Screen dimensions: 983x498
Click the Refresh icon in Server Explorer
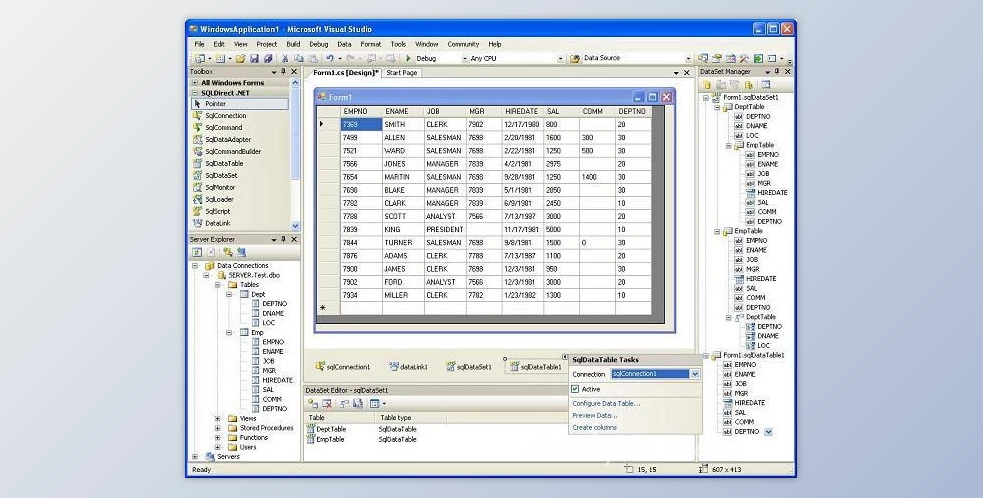(x=197, y=252)
